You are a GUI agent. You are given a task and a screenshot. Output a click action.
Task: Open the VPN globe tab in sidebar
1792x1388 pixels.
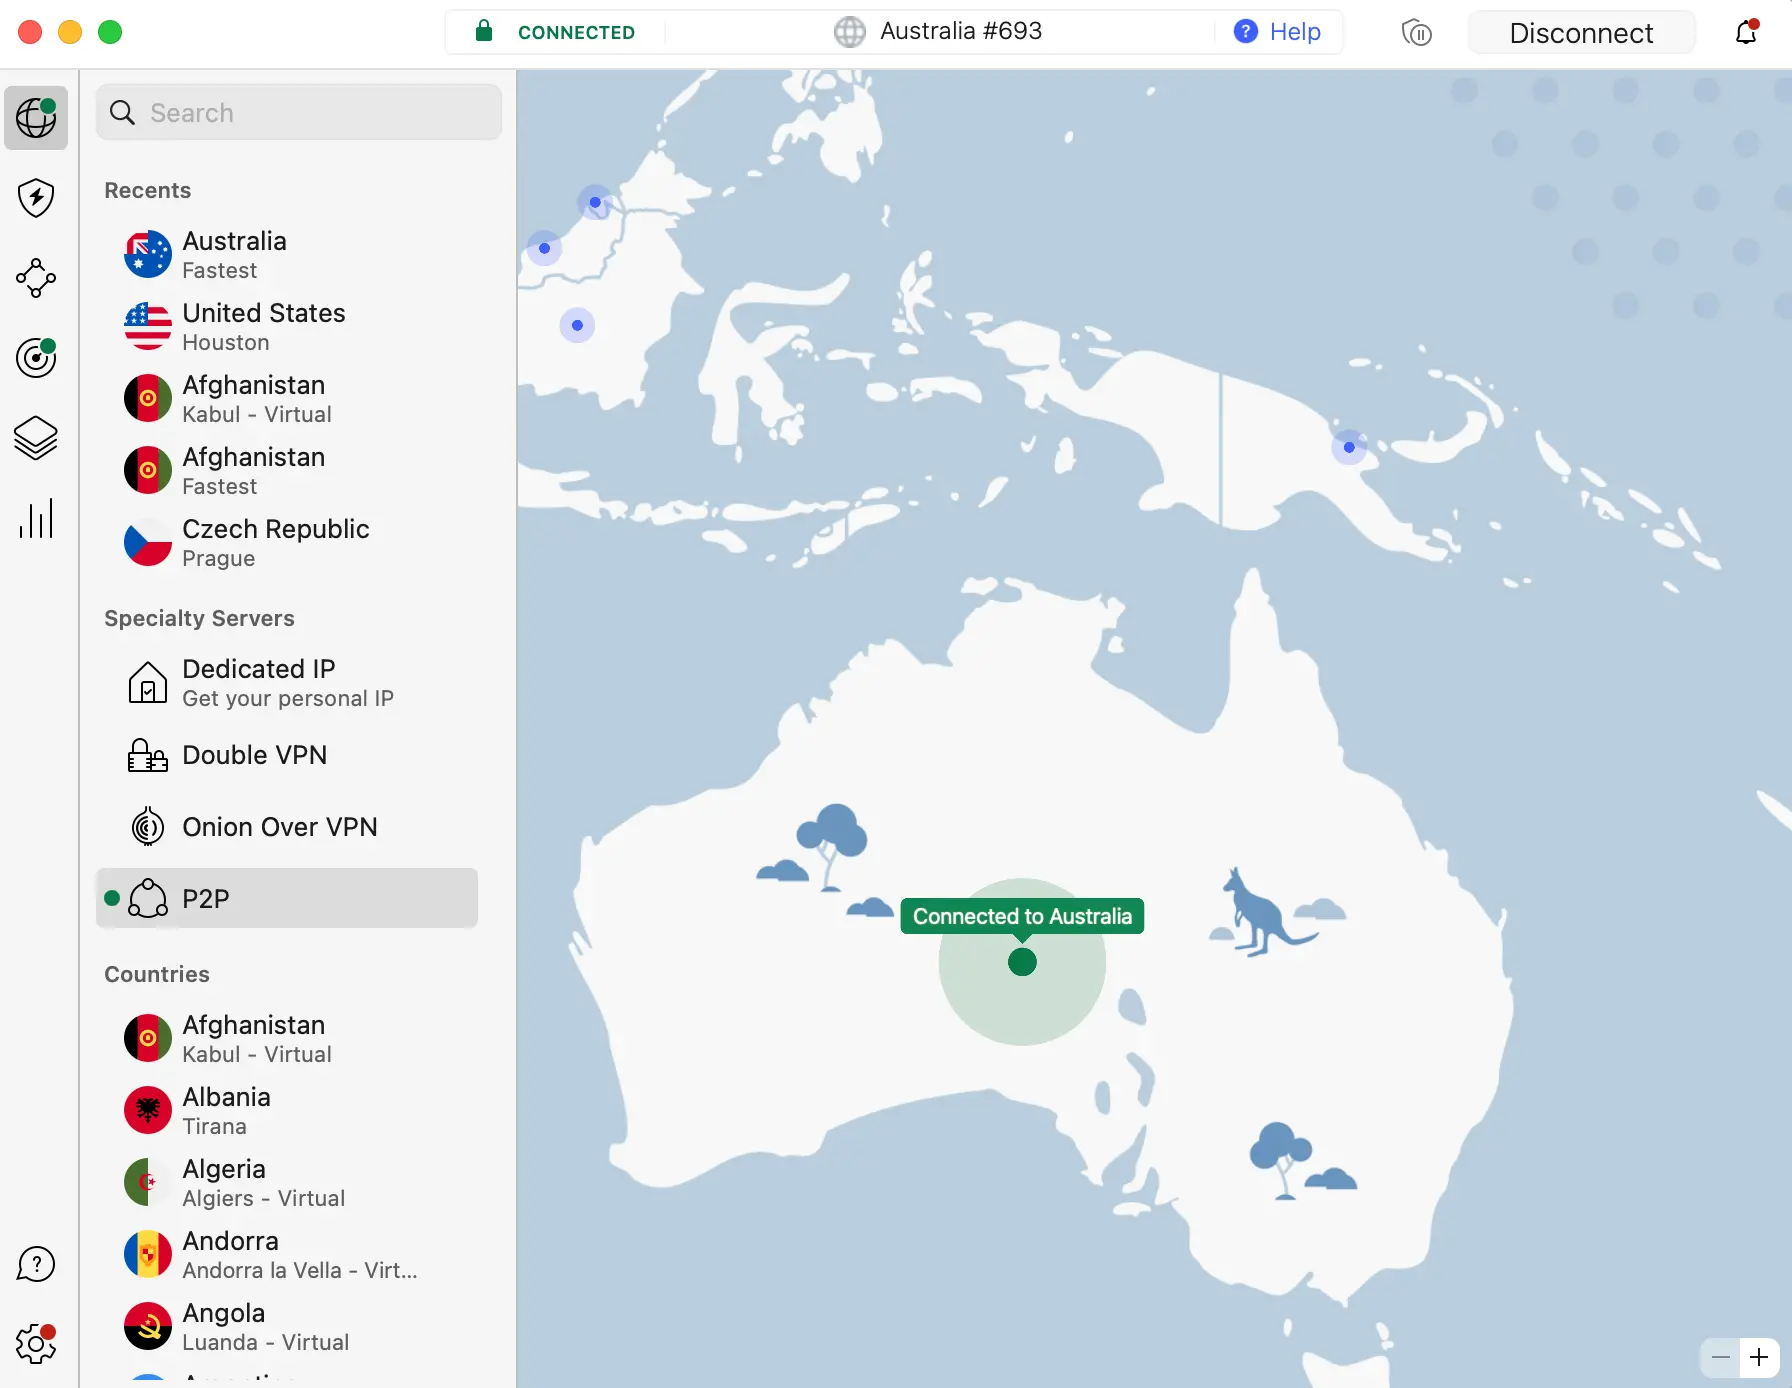click(x=36, y=118)
